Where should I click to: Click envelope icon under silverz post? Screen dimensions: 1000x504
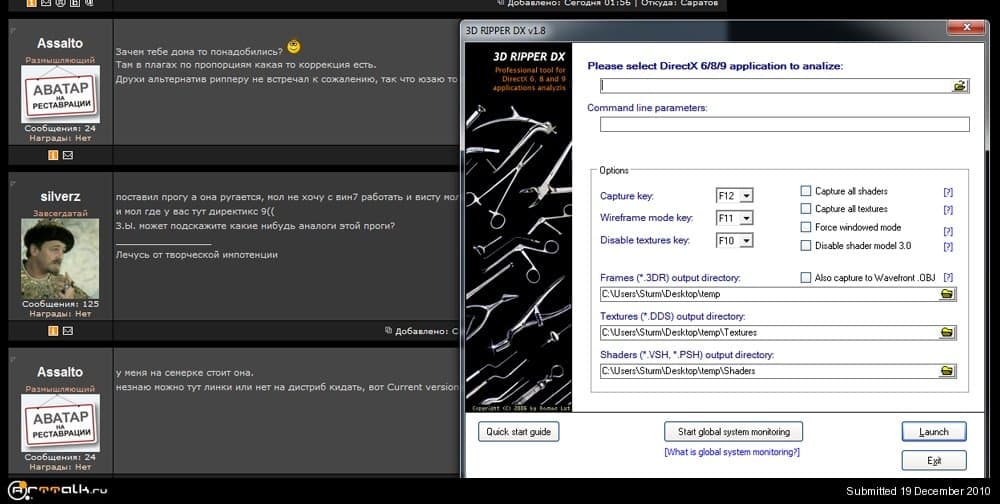point(68,330)
